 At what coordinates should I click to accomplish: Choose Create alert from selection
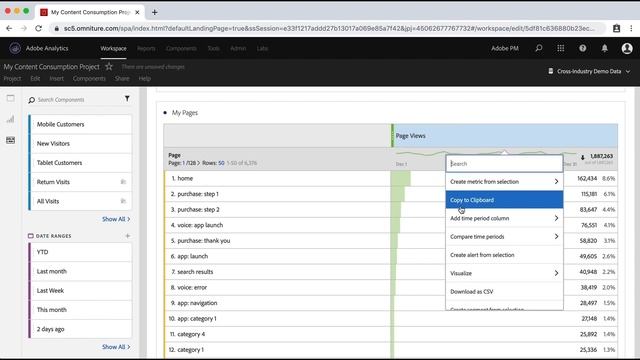click(x=504, y=255)
